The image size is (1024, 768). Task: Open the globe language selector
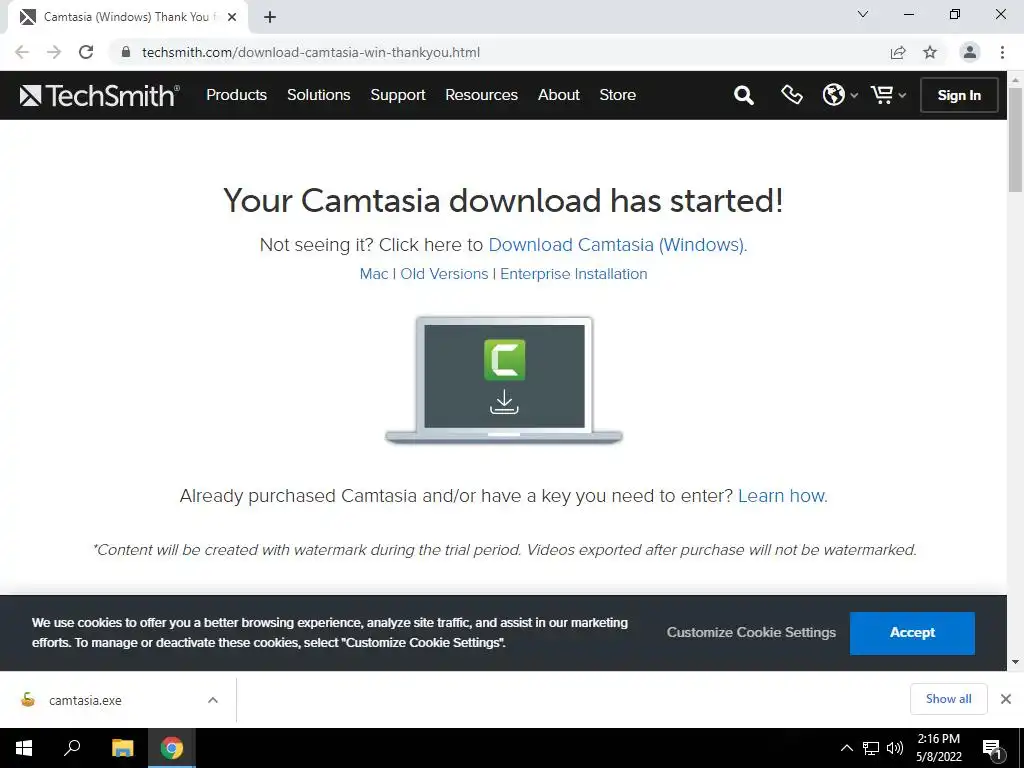pyautogui.click(x=839, y=95)
